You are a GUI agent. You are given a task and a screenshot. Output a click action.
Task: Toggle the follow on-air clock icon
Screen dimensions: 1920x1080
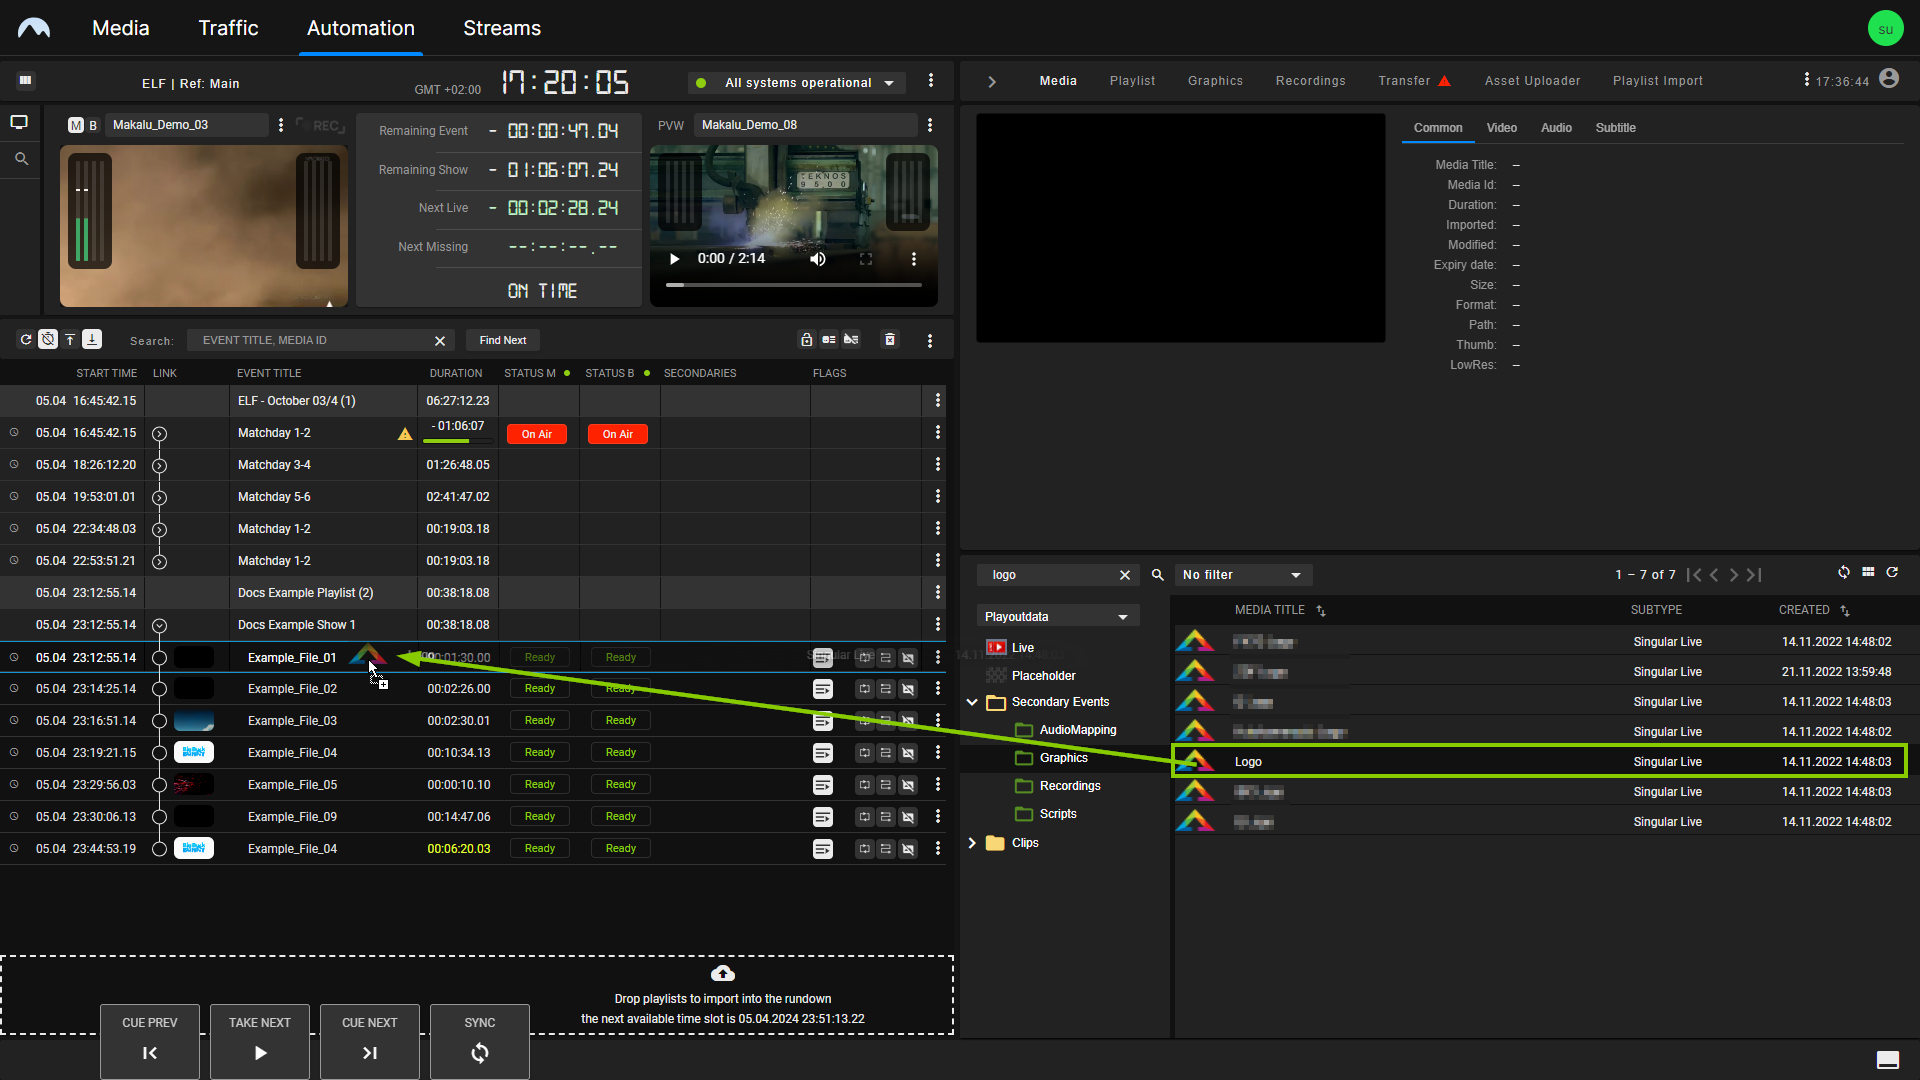[48, 340]
